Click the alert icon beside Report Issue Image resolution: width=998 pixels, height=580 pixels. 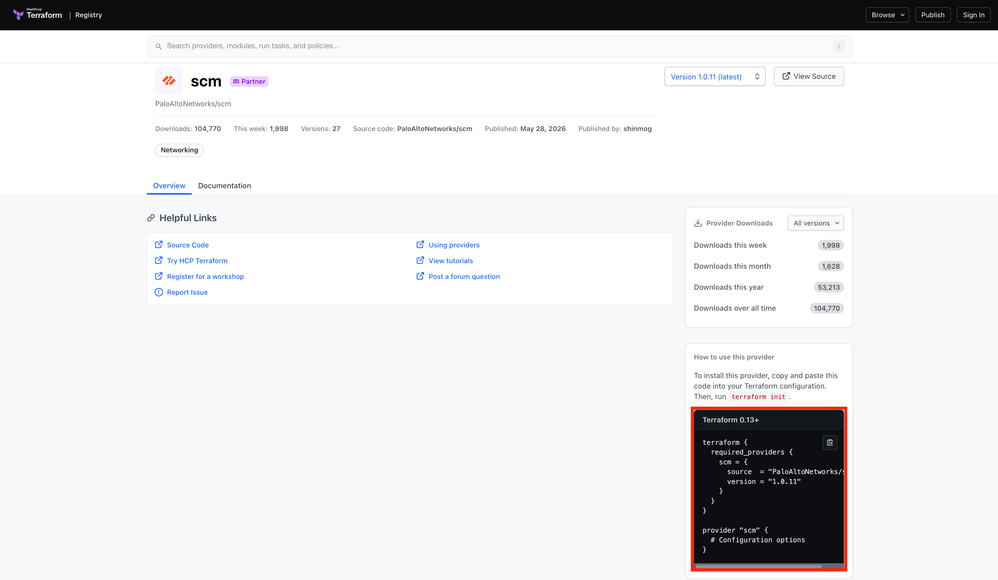[x=158, y=292]
